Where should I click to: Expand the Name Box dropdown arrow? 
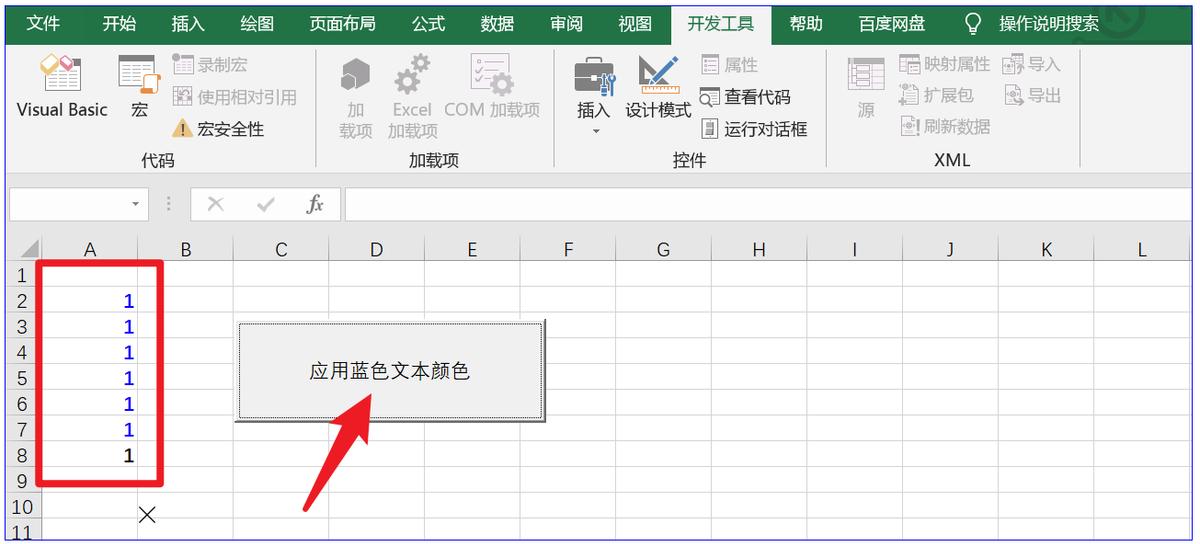click(135, 205)
